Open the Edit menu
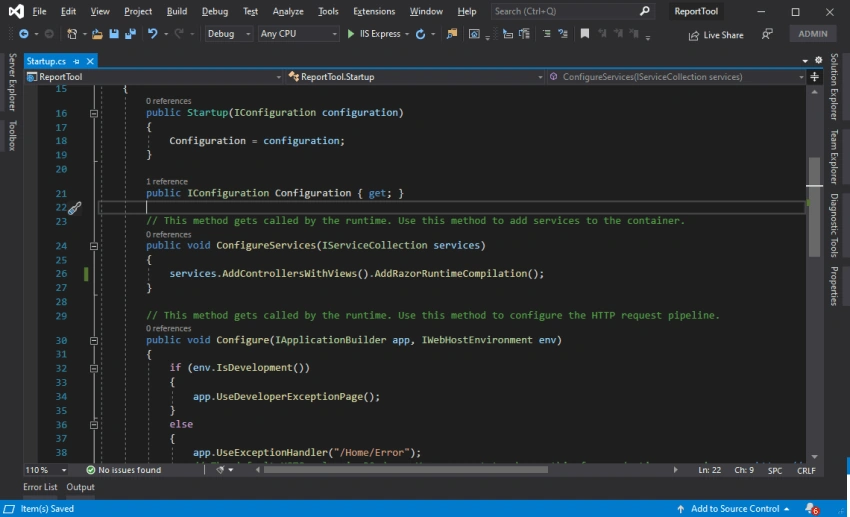 click(68, 11)
